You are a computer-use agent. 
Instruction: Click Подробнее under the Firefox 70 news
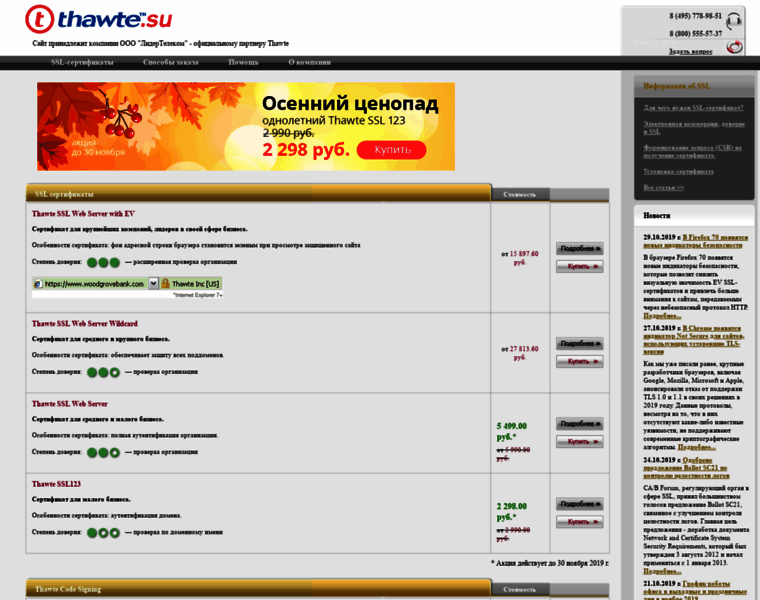coord(663,316)
